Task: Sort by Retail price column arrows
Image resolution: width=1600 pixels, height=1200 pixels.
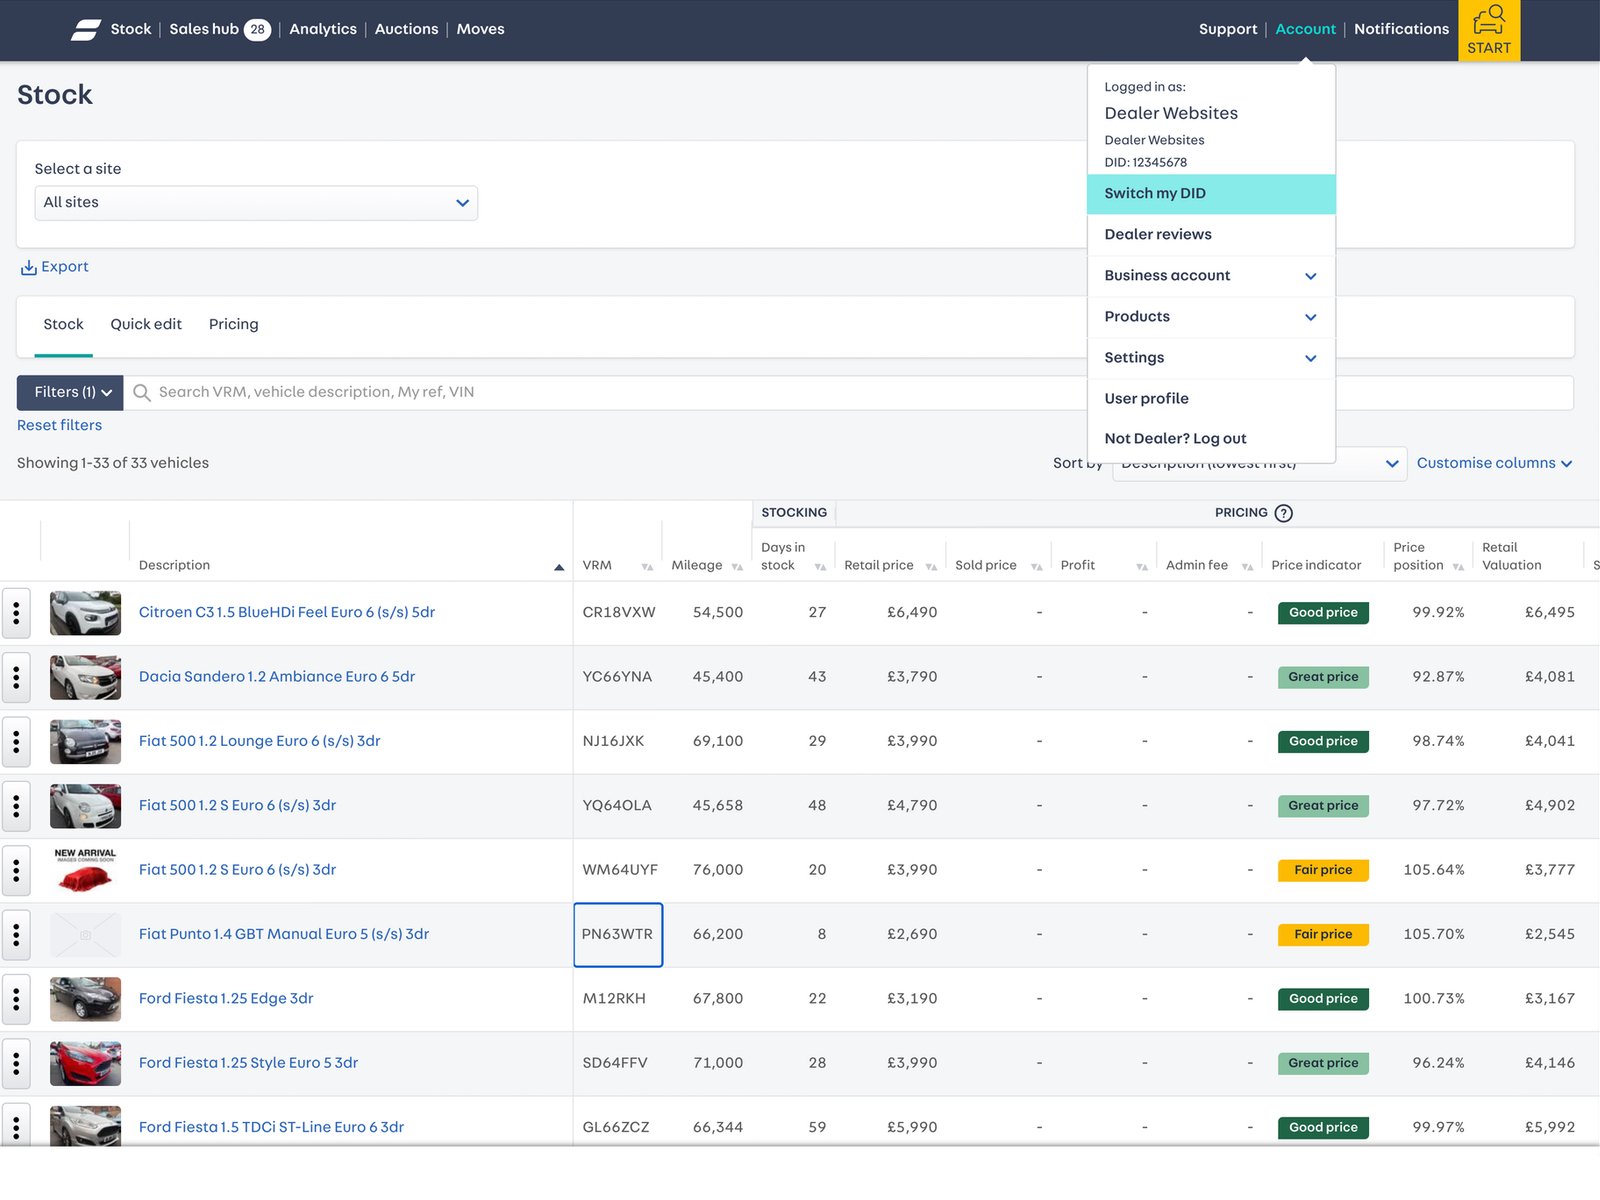Action: [x=931, y=567]
